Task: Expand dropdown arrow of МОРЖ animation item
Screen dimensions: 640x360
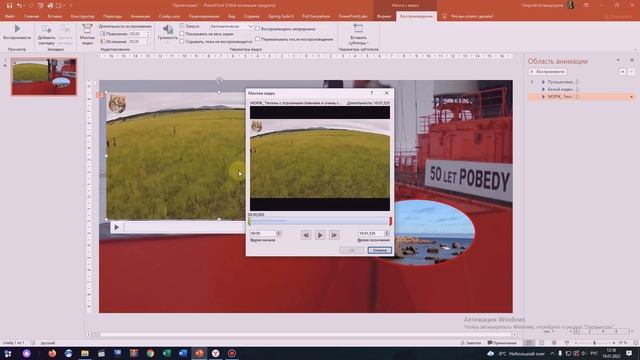Action: tap(631, 97)
